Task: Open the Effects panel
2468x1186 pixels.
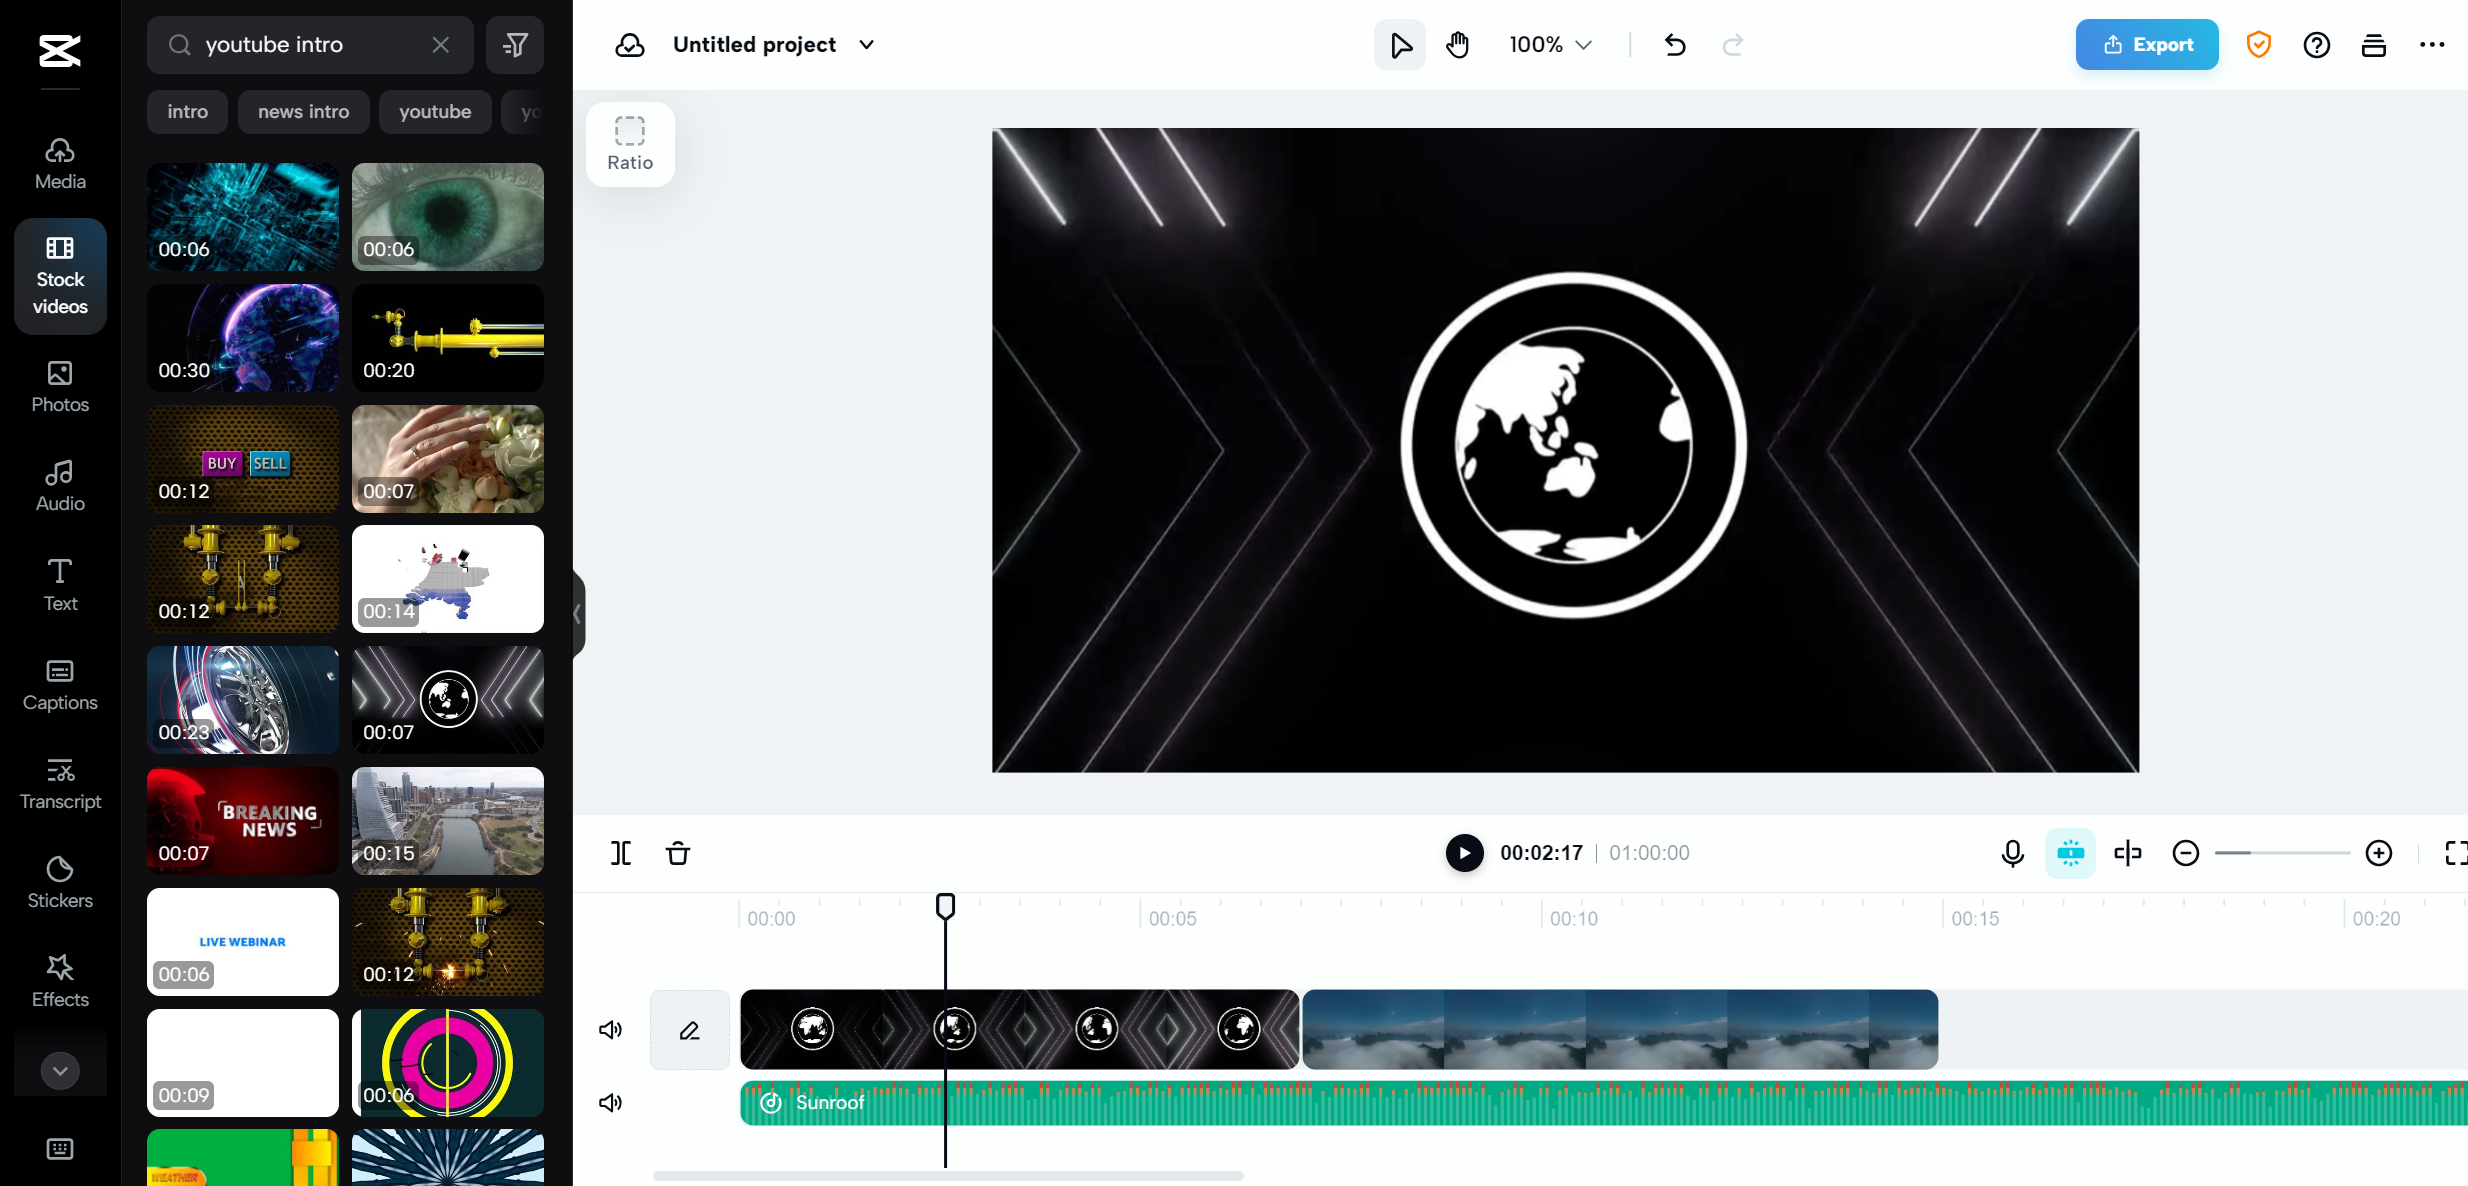Action: tap(59, 980)
